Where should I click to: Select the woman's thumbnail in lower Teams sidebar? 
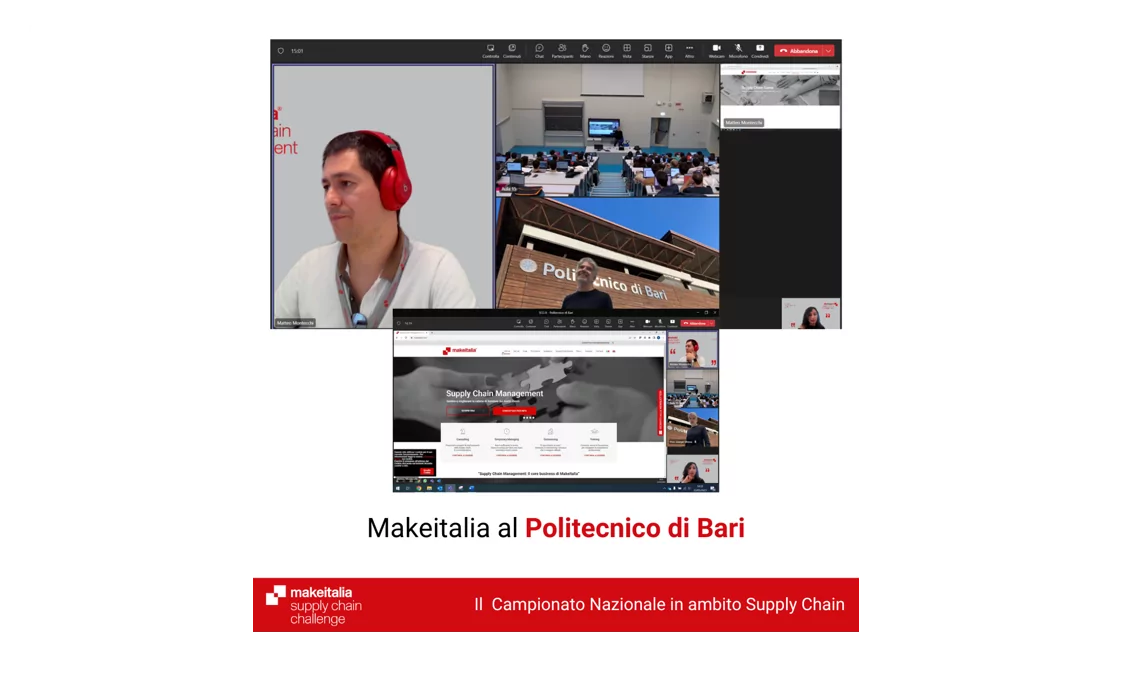coord(692,468)
